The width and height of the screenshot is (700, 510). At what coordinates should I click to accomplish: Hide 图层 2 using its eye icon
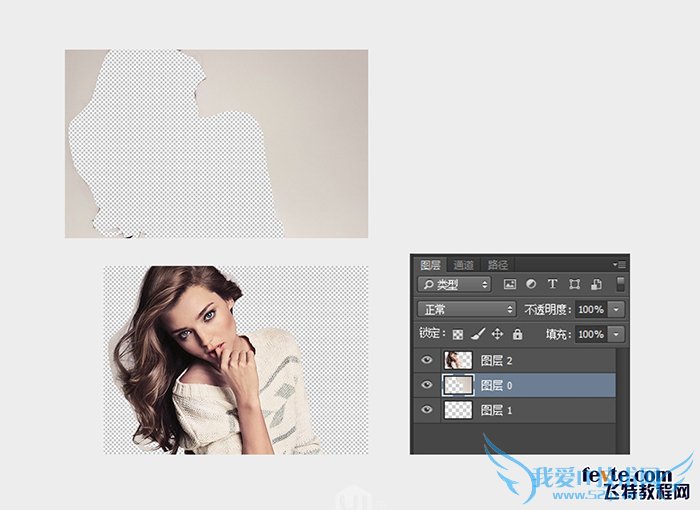pos(427,360)
